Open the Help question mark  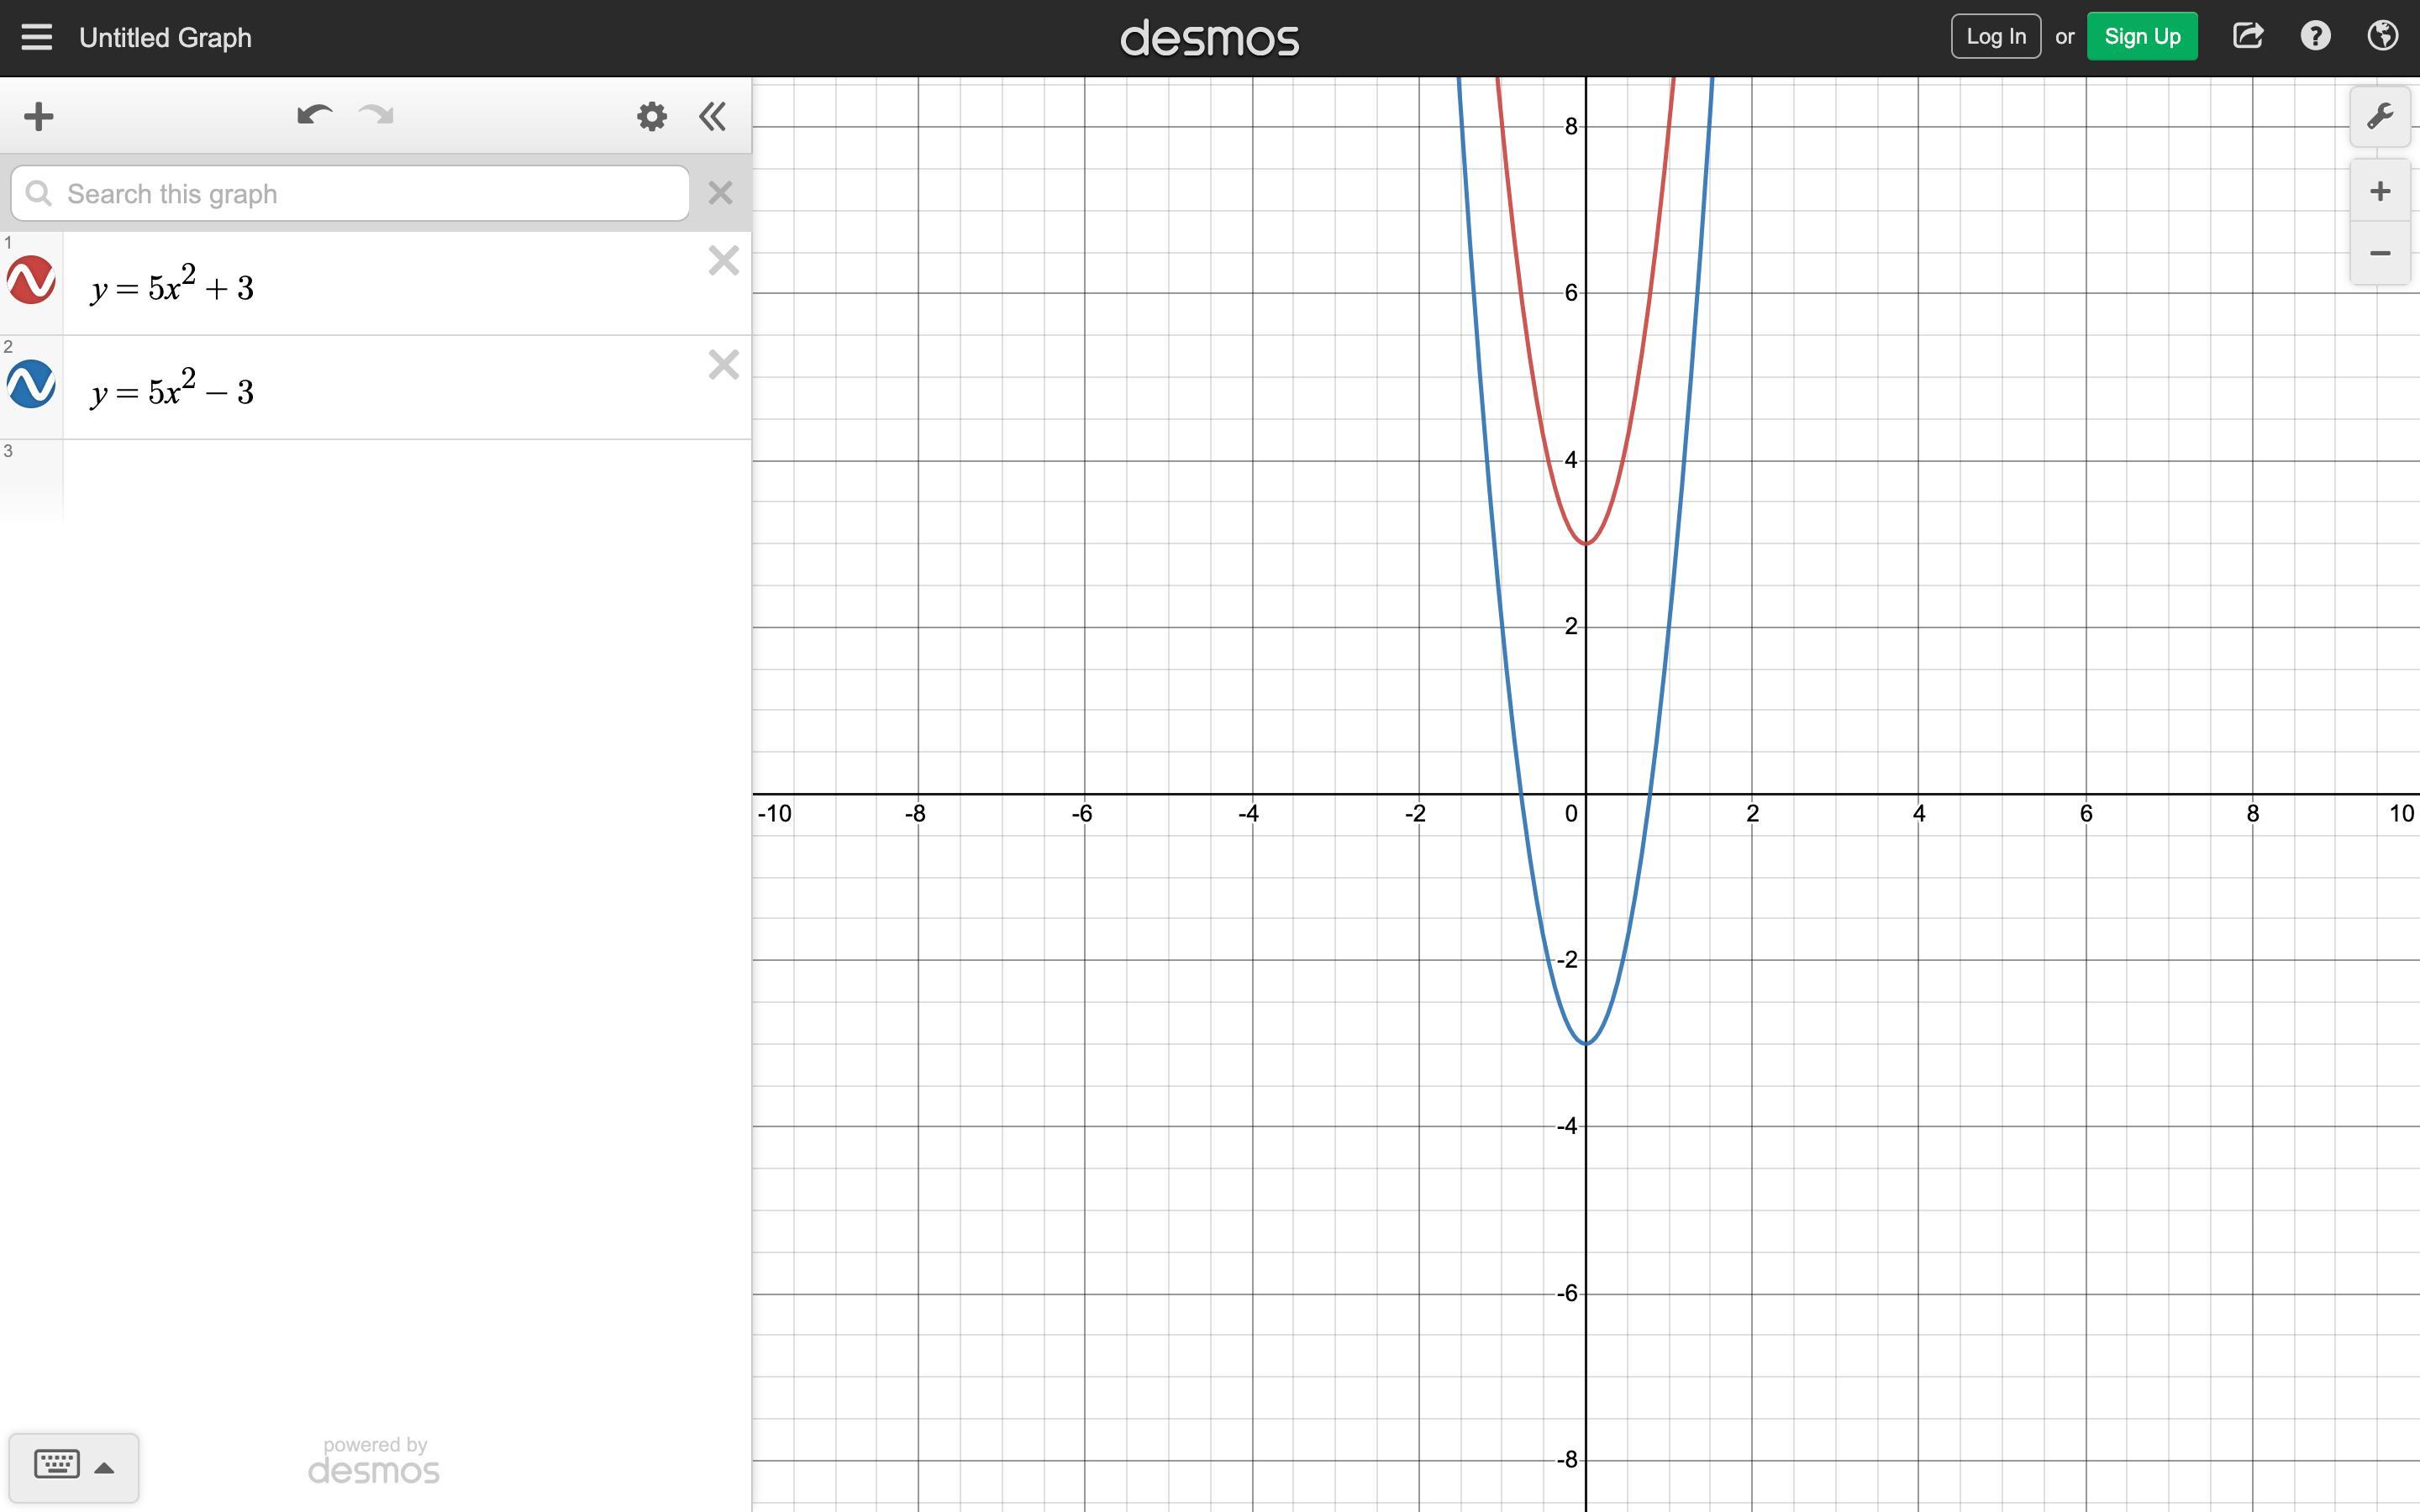click(x=2315, y=37)
